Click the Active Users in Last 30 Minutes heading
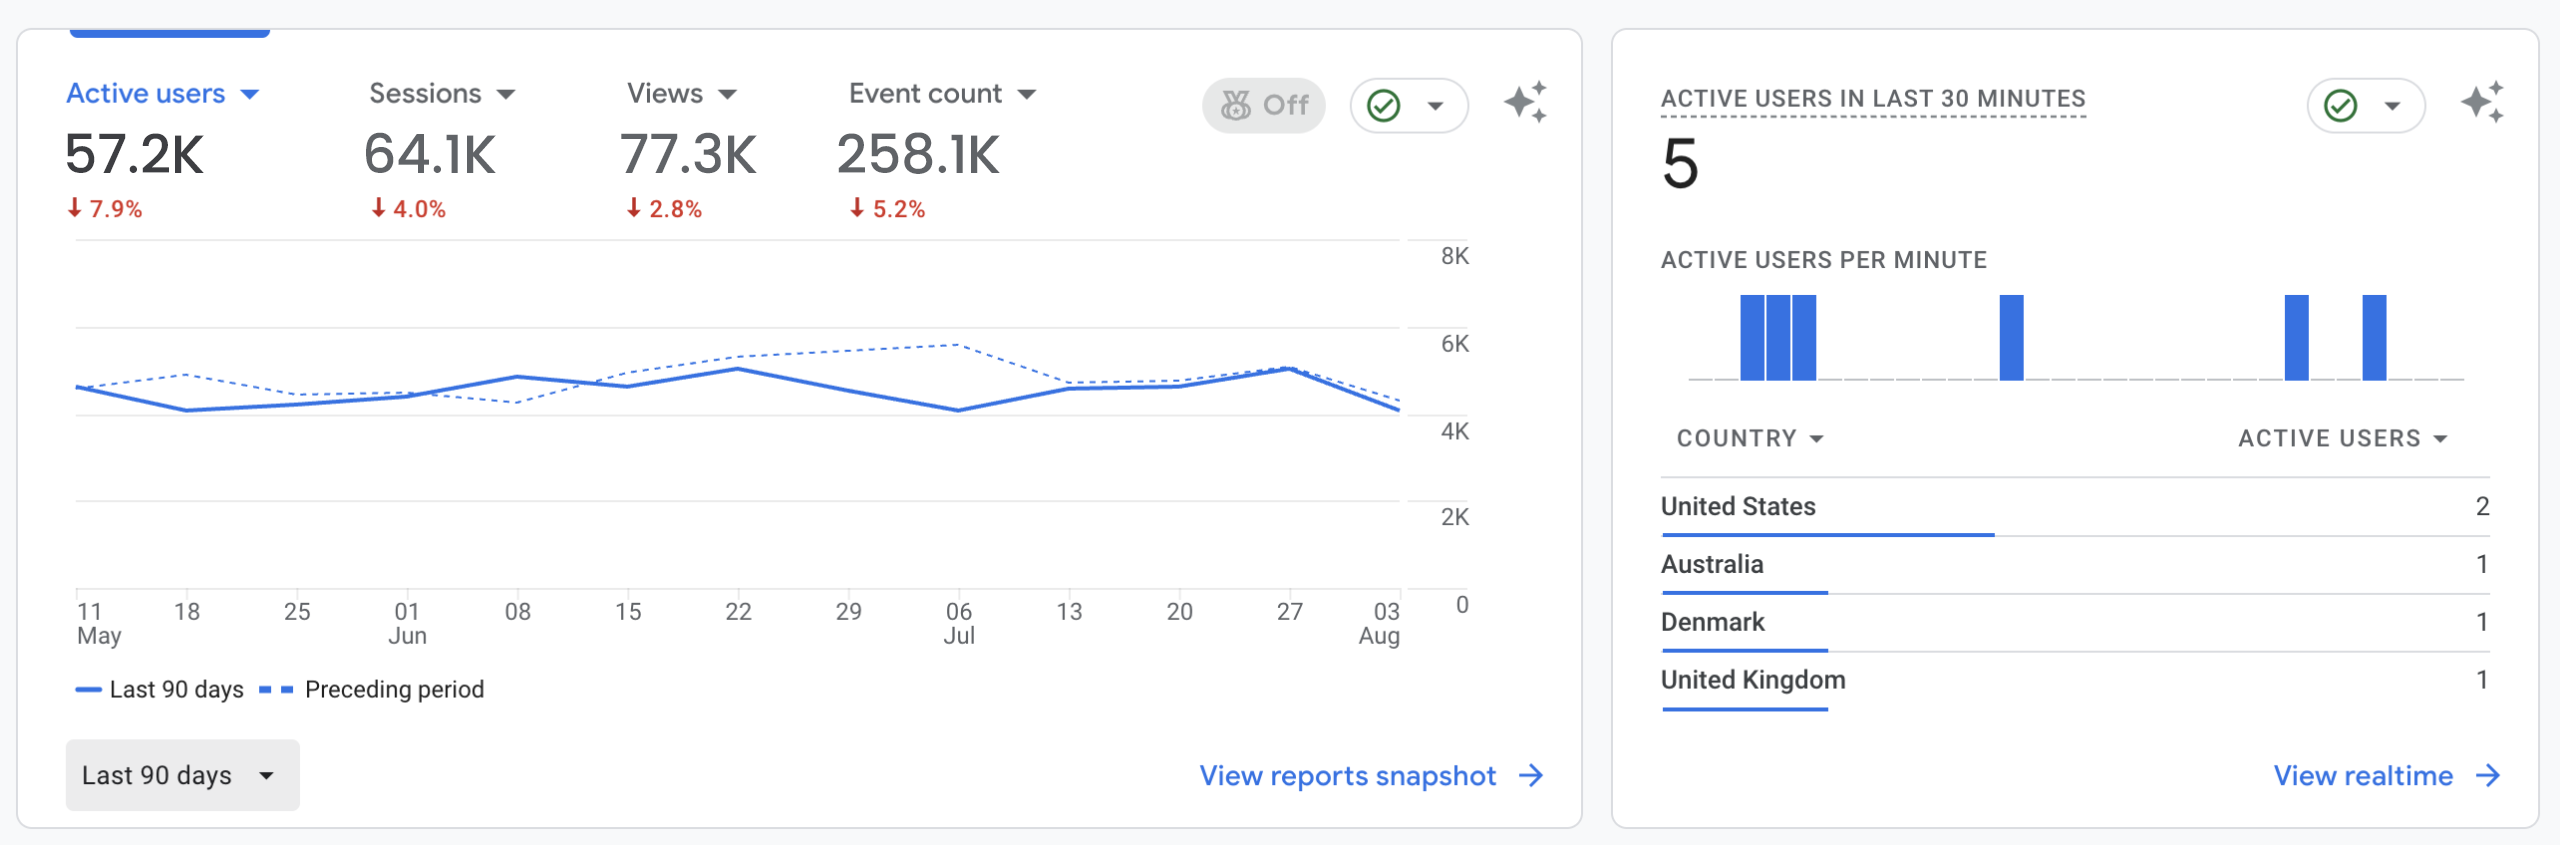This screenshot has height=845, width=2560. click(1872, 99)
